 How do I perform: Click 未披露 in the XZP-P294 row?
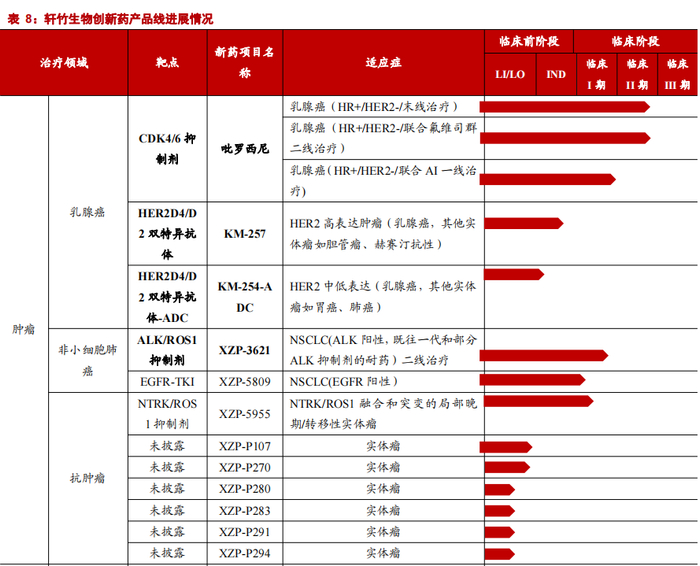tap(167, 553)
